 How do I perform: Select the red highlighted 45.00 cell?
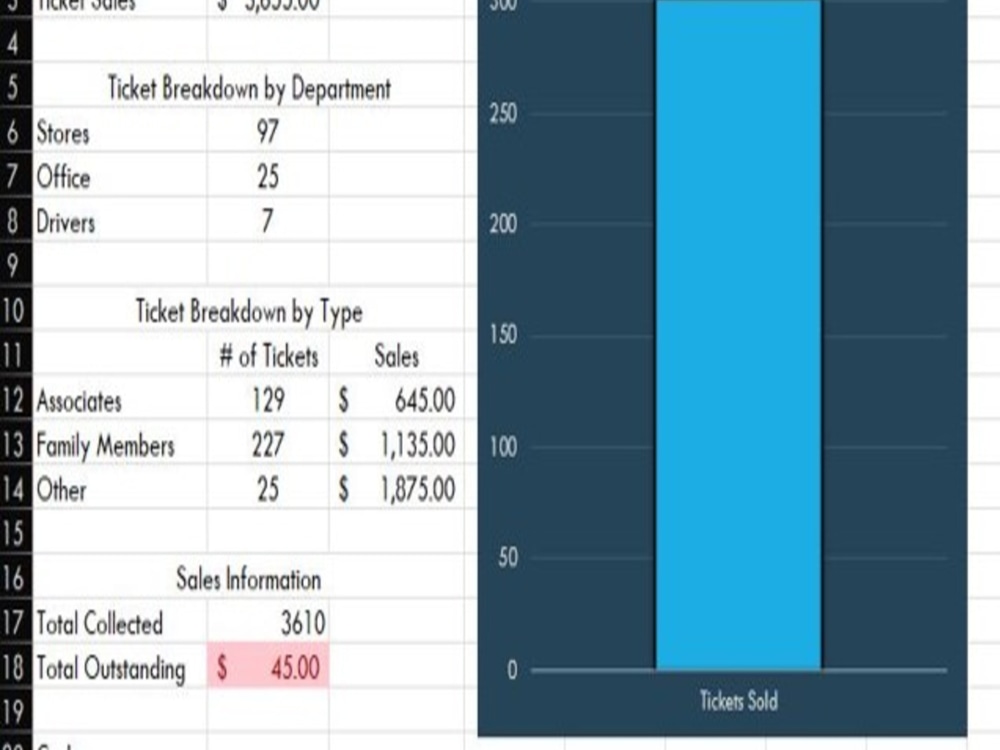click(268, 665)
